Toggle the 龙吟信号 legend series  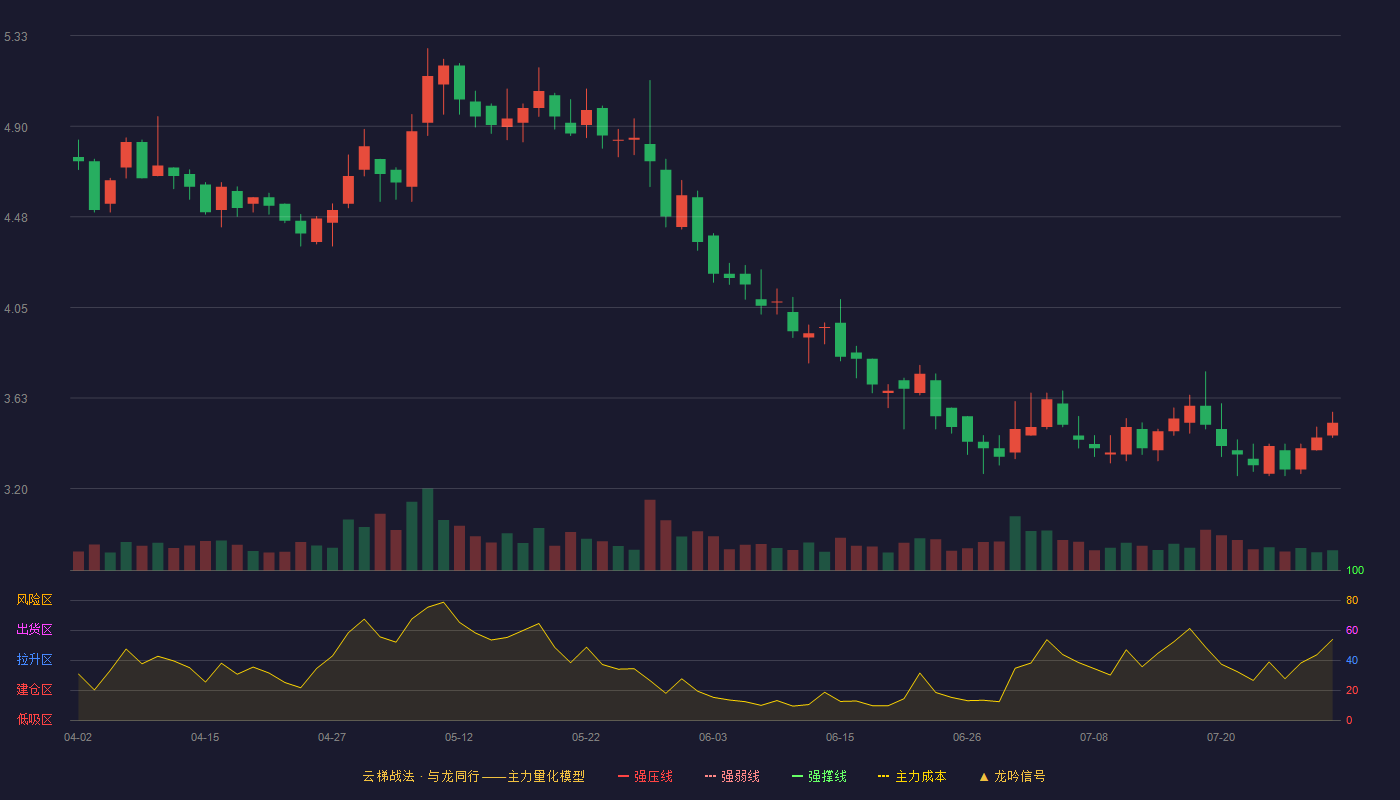coord(1012,776)
